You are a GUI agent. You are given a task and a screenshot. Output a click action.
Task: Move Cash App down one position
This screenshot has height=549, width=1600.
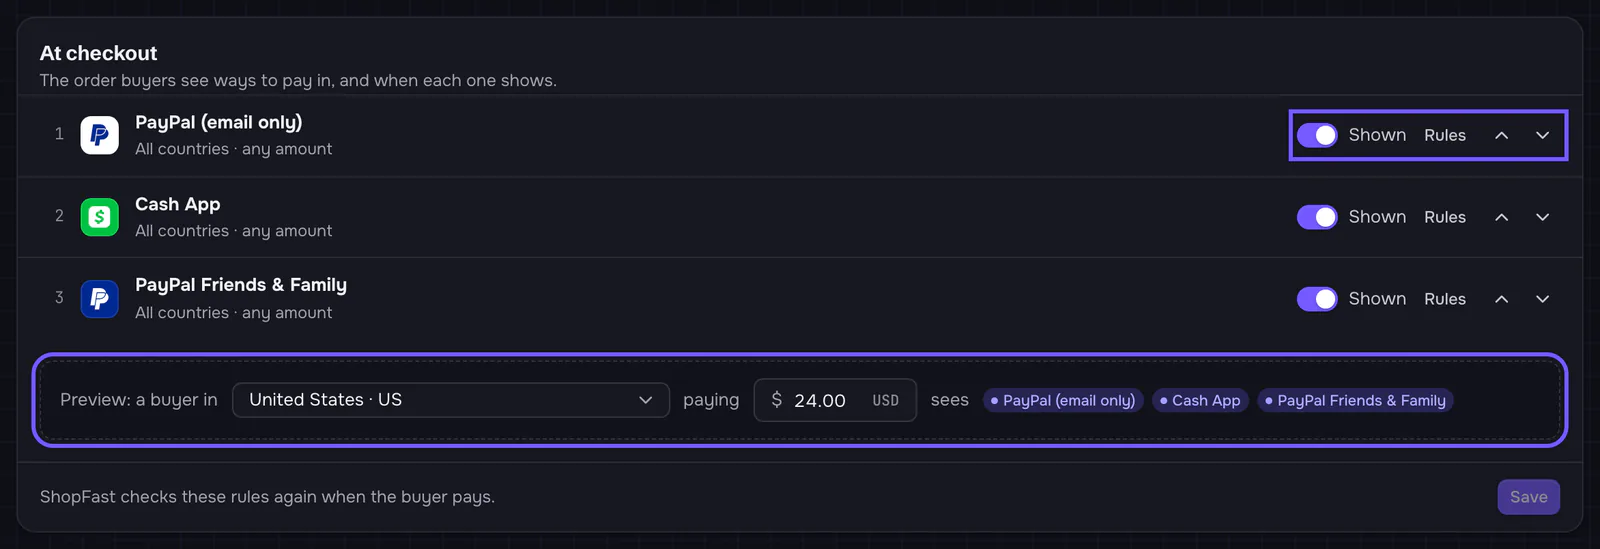coord(1542,217)
